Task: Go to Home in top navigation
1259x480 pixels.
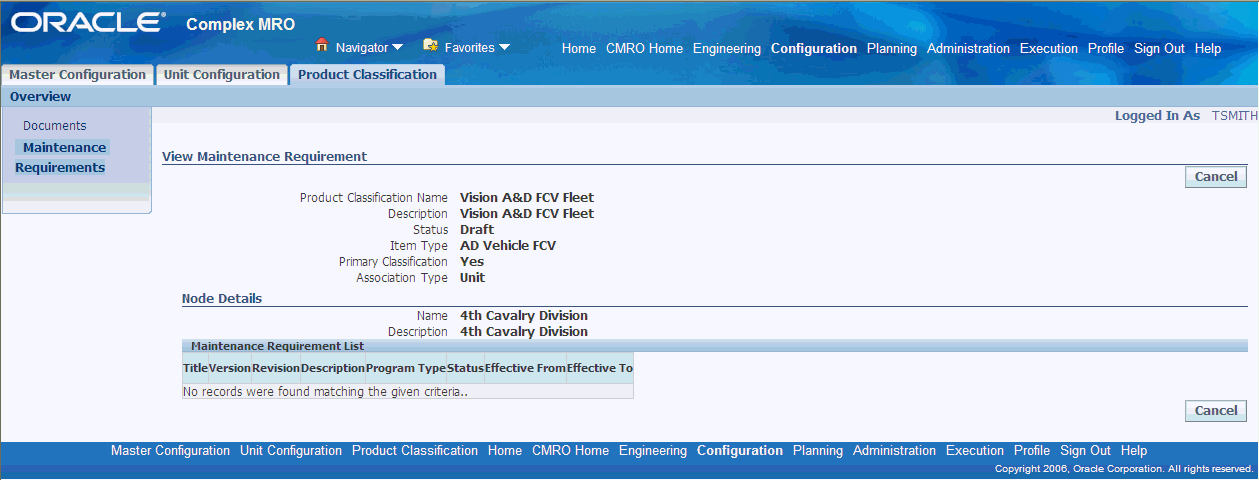Action: click(x=579, y=49)
